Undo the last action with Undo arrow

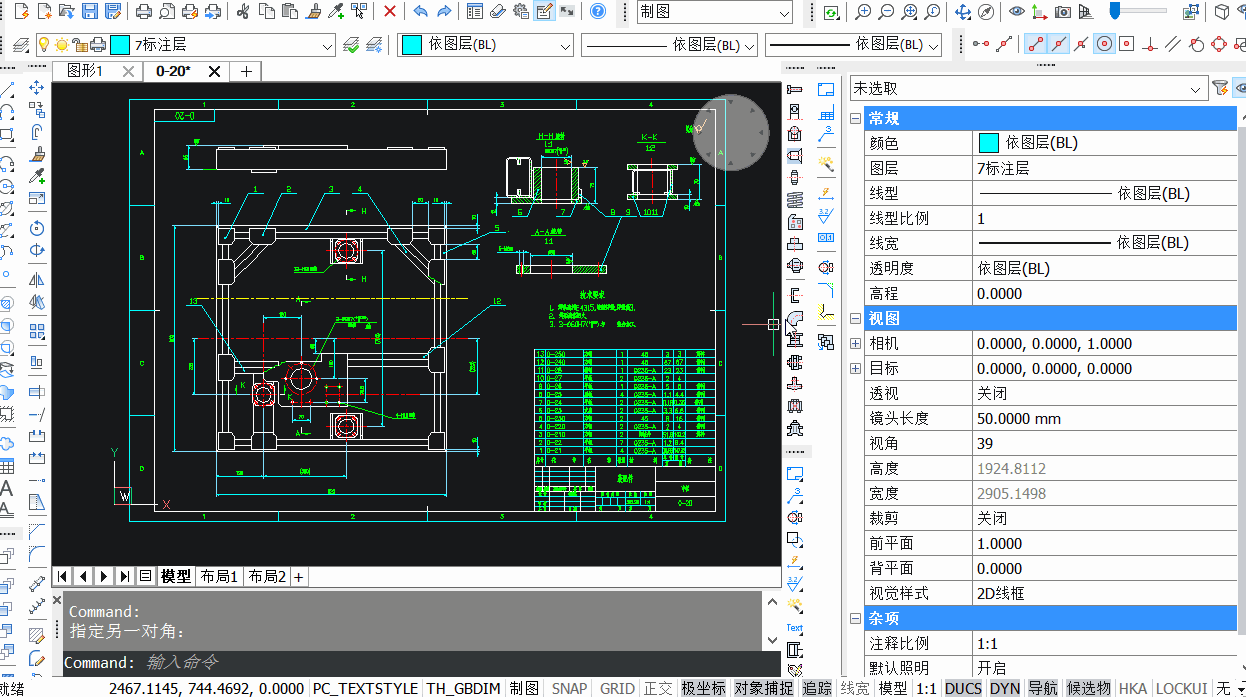tap(420, 12)
